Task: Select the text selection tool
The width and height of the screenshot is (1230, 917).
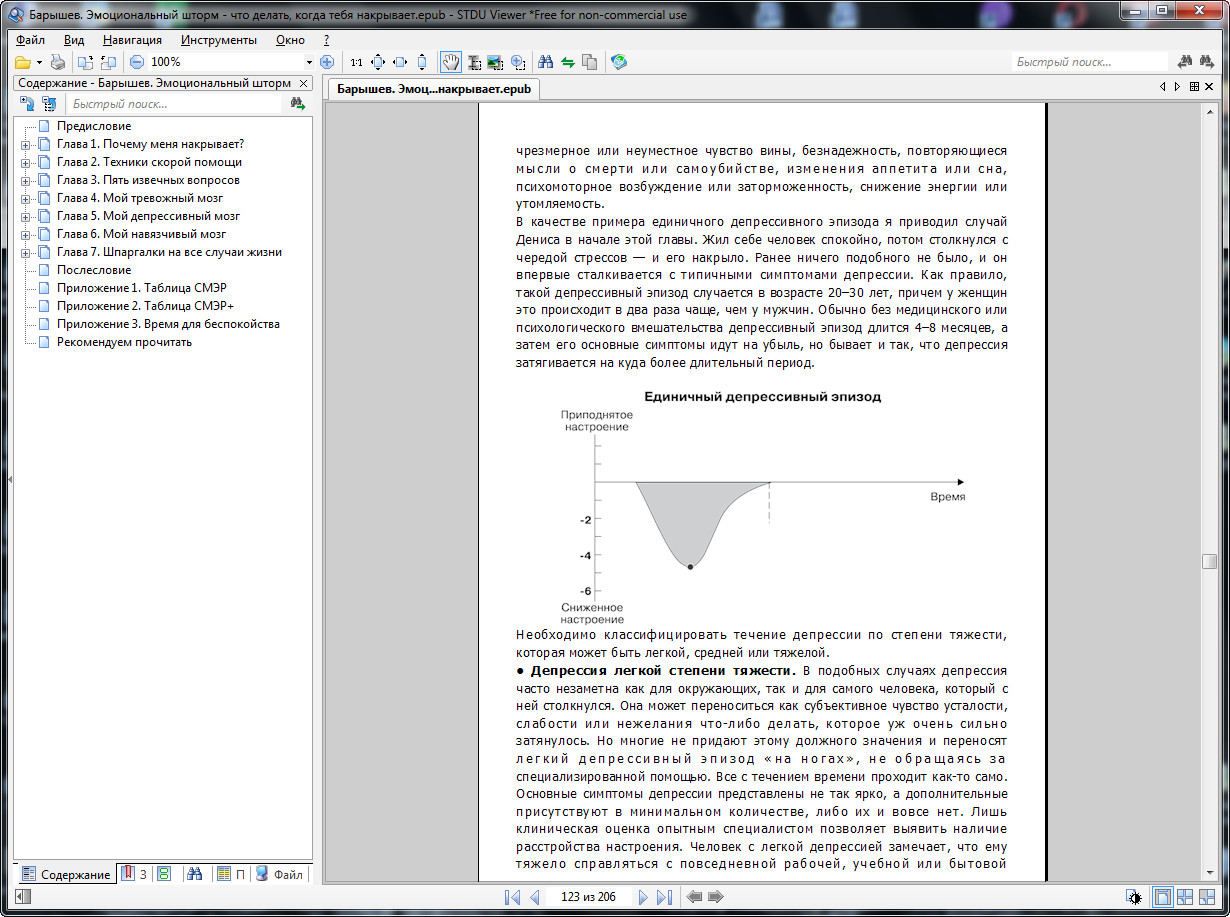Action: pyautogui.click(x=473, y=62)
